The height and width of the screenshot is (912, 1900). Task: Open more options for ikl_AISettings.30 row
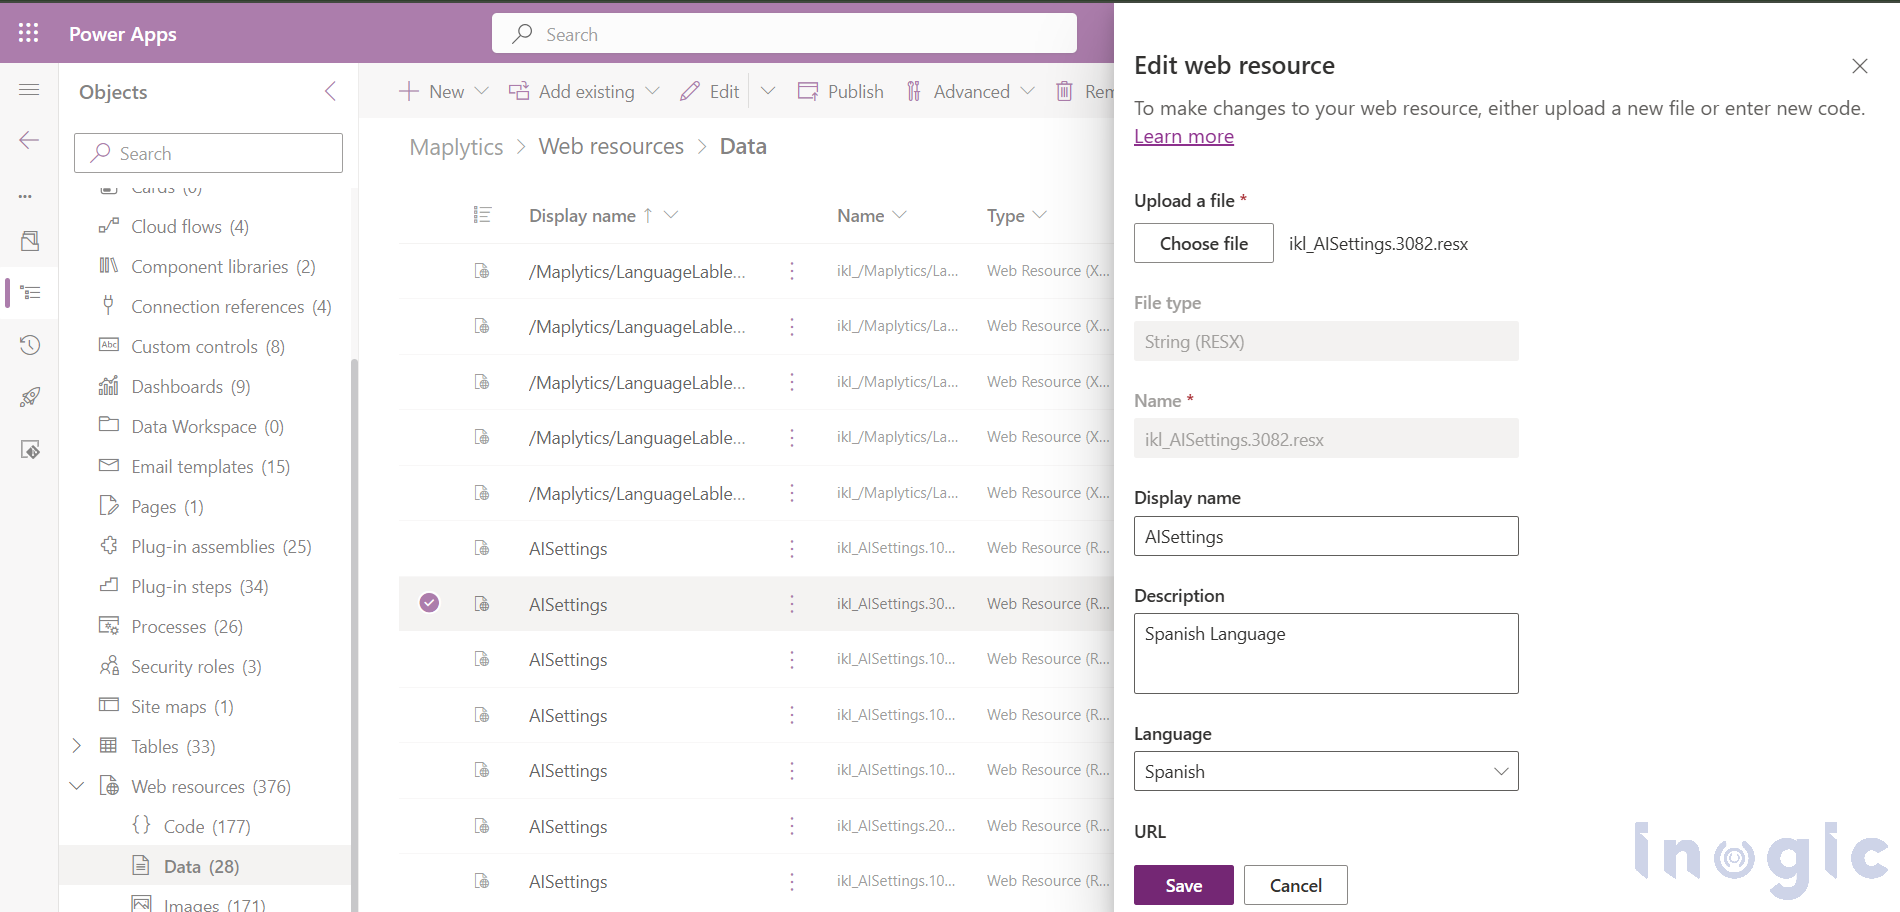click(792, 604)
